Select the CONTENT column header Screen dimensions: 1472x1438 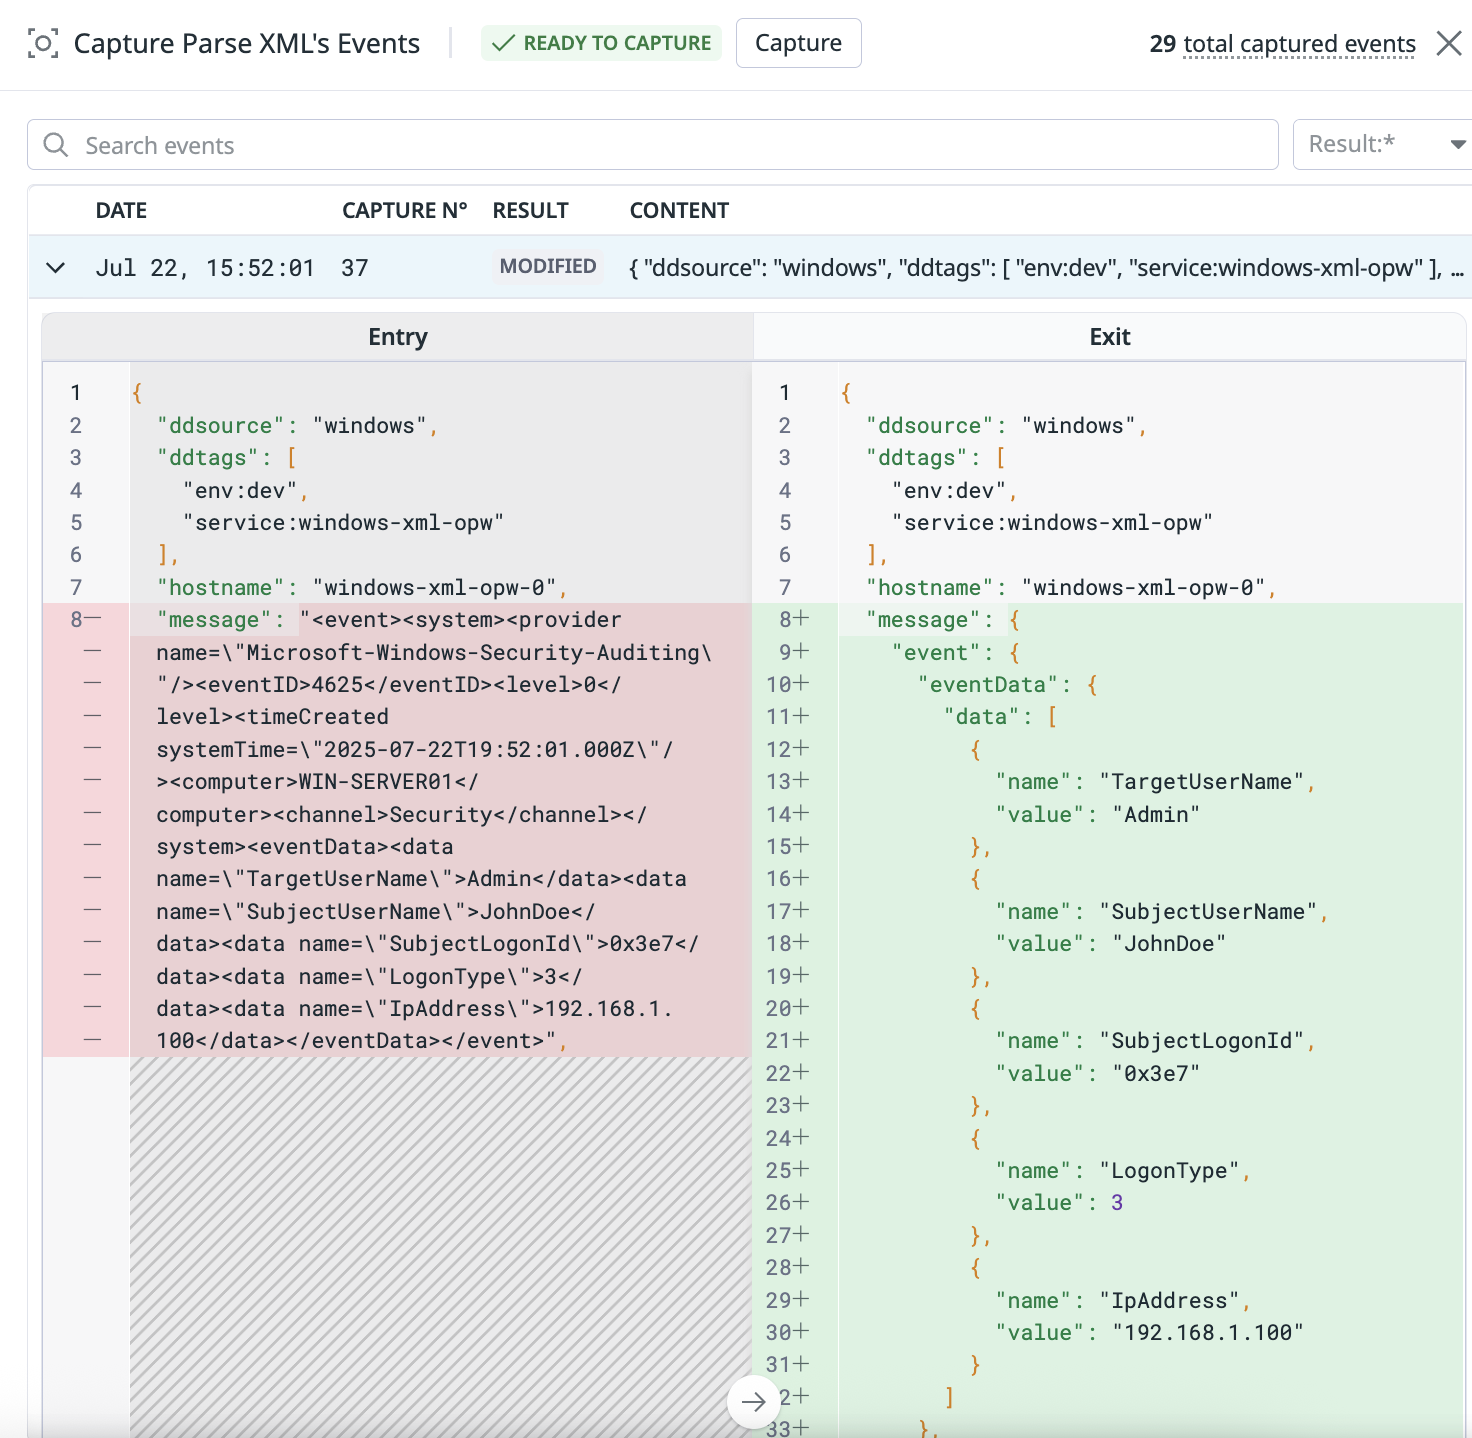tap(679, 210)
